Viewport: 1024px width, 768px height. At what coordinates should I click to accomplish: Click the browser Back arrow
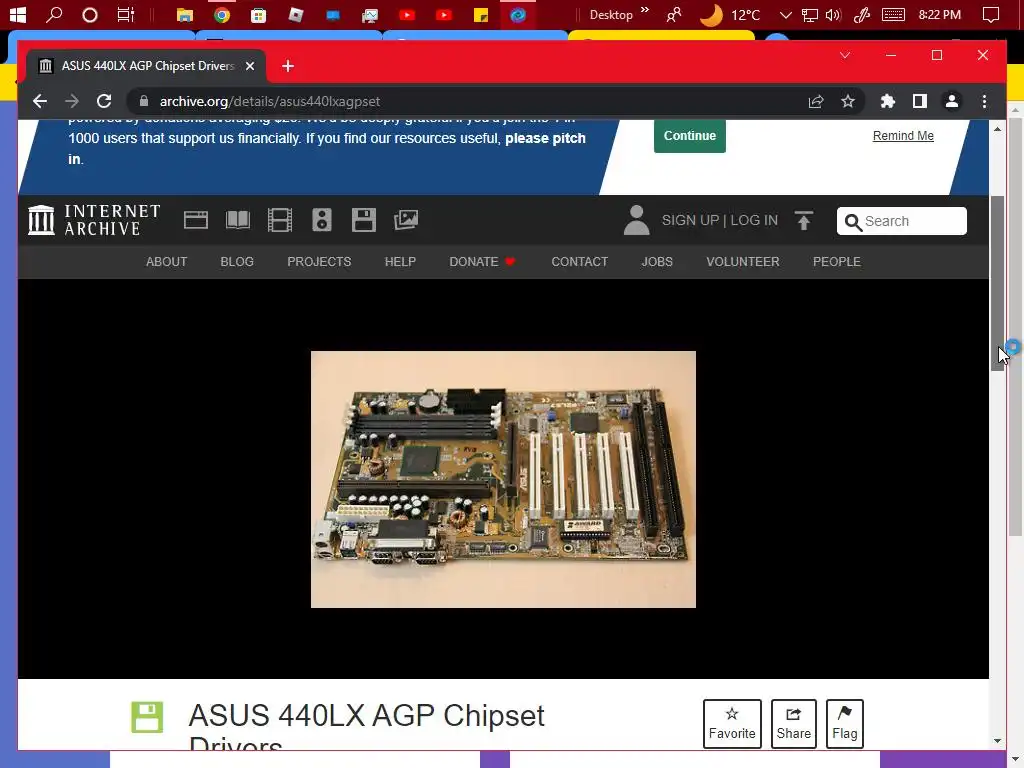[40, 101]
